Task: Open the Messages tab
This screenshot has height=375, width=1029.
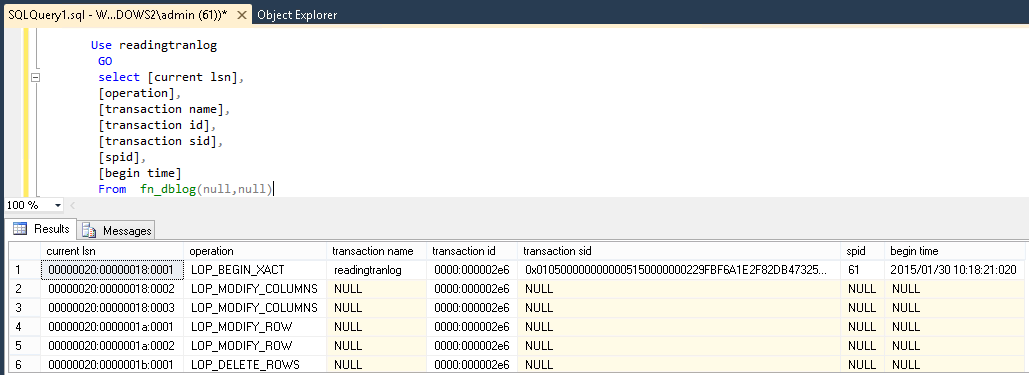Action: point(116,231)
